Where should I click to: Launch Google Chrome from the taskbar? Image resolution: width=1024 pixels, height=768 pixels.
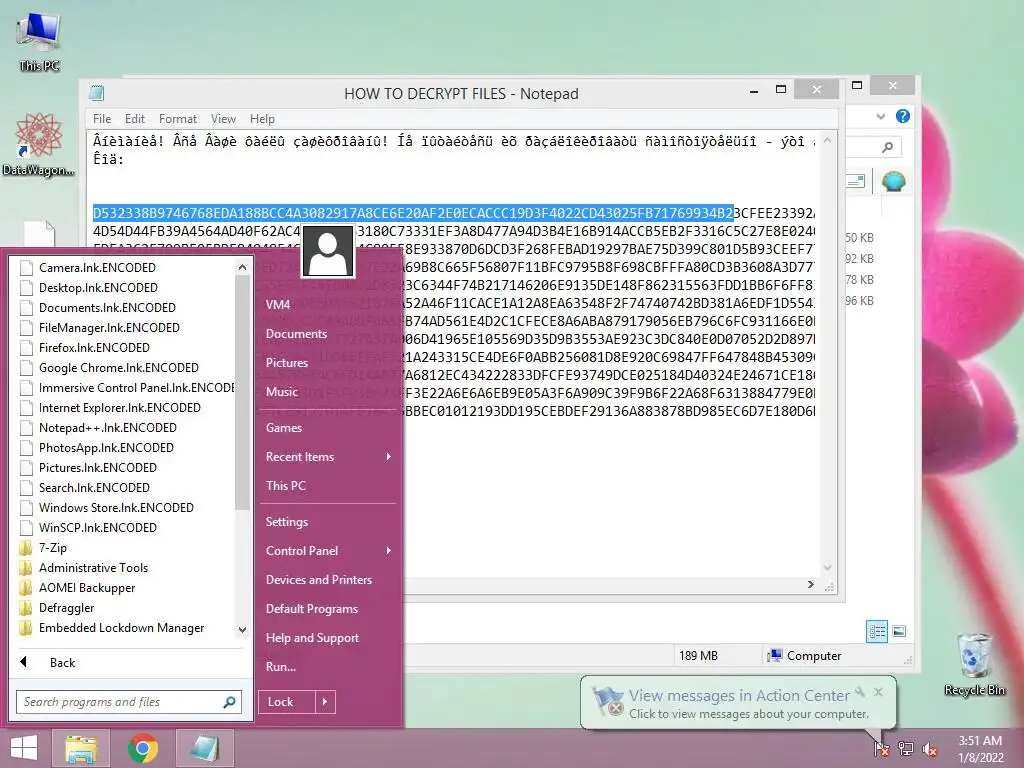coord(142,748)
